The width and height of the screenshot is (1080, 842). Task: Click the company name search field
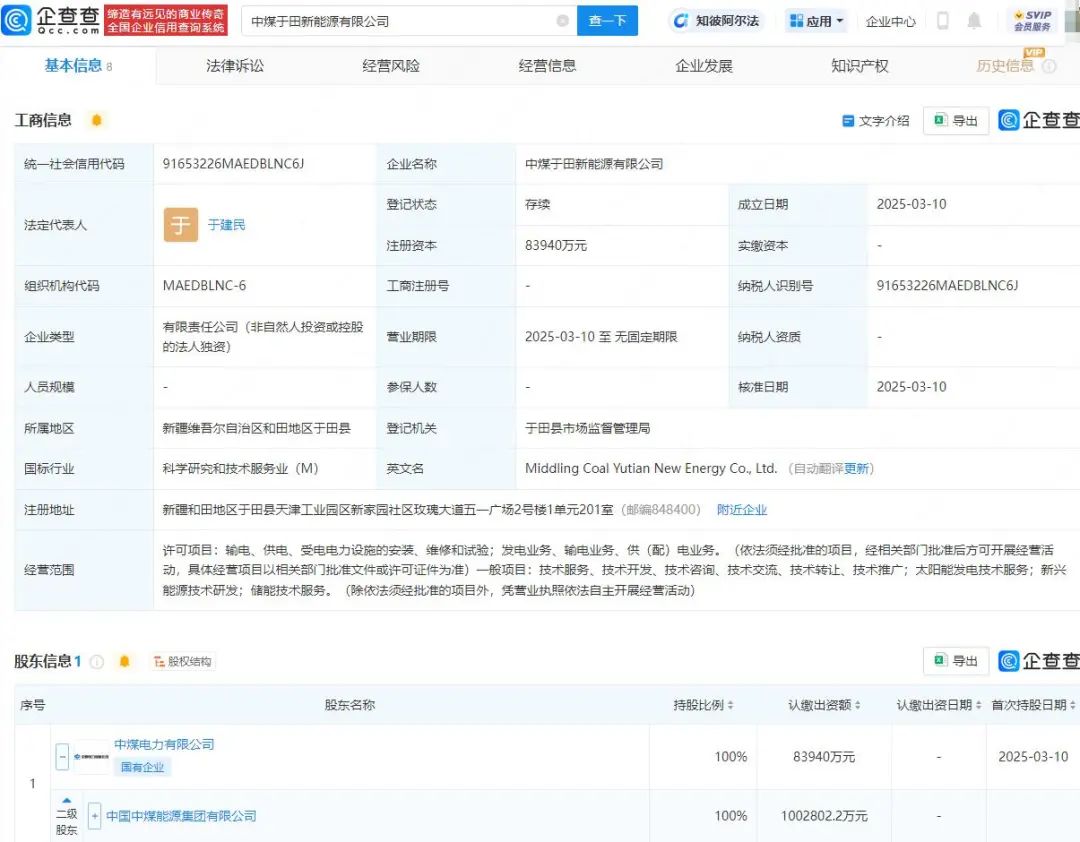(x=400, y=21)
